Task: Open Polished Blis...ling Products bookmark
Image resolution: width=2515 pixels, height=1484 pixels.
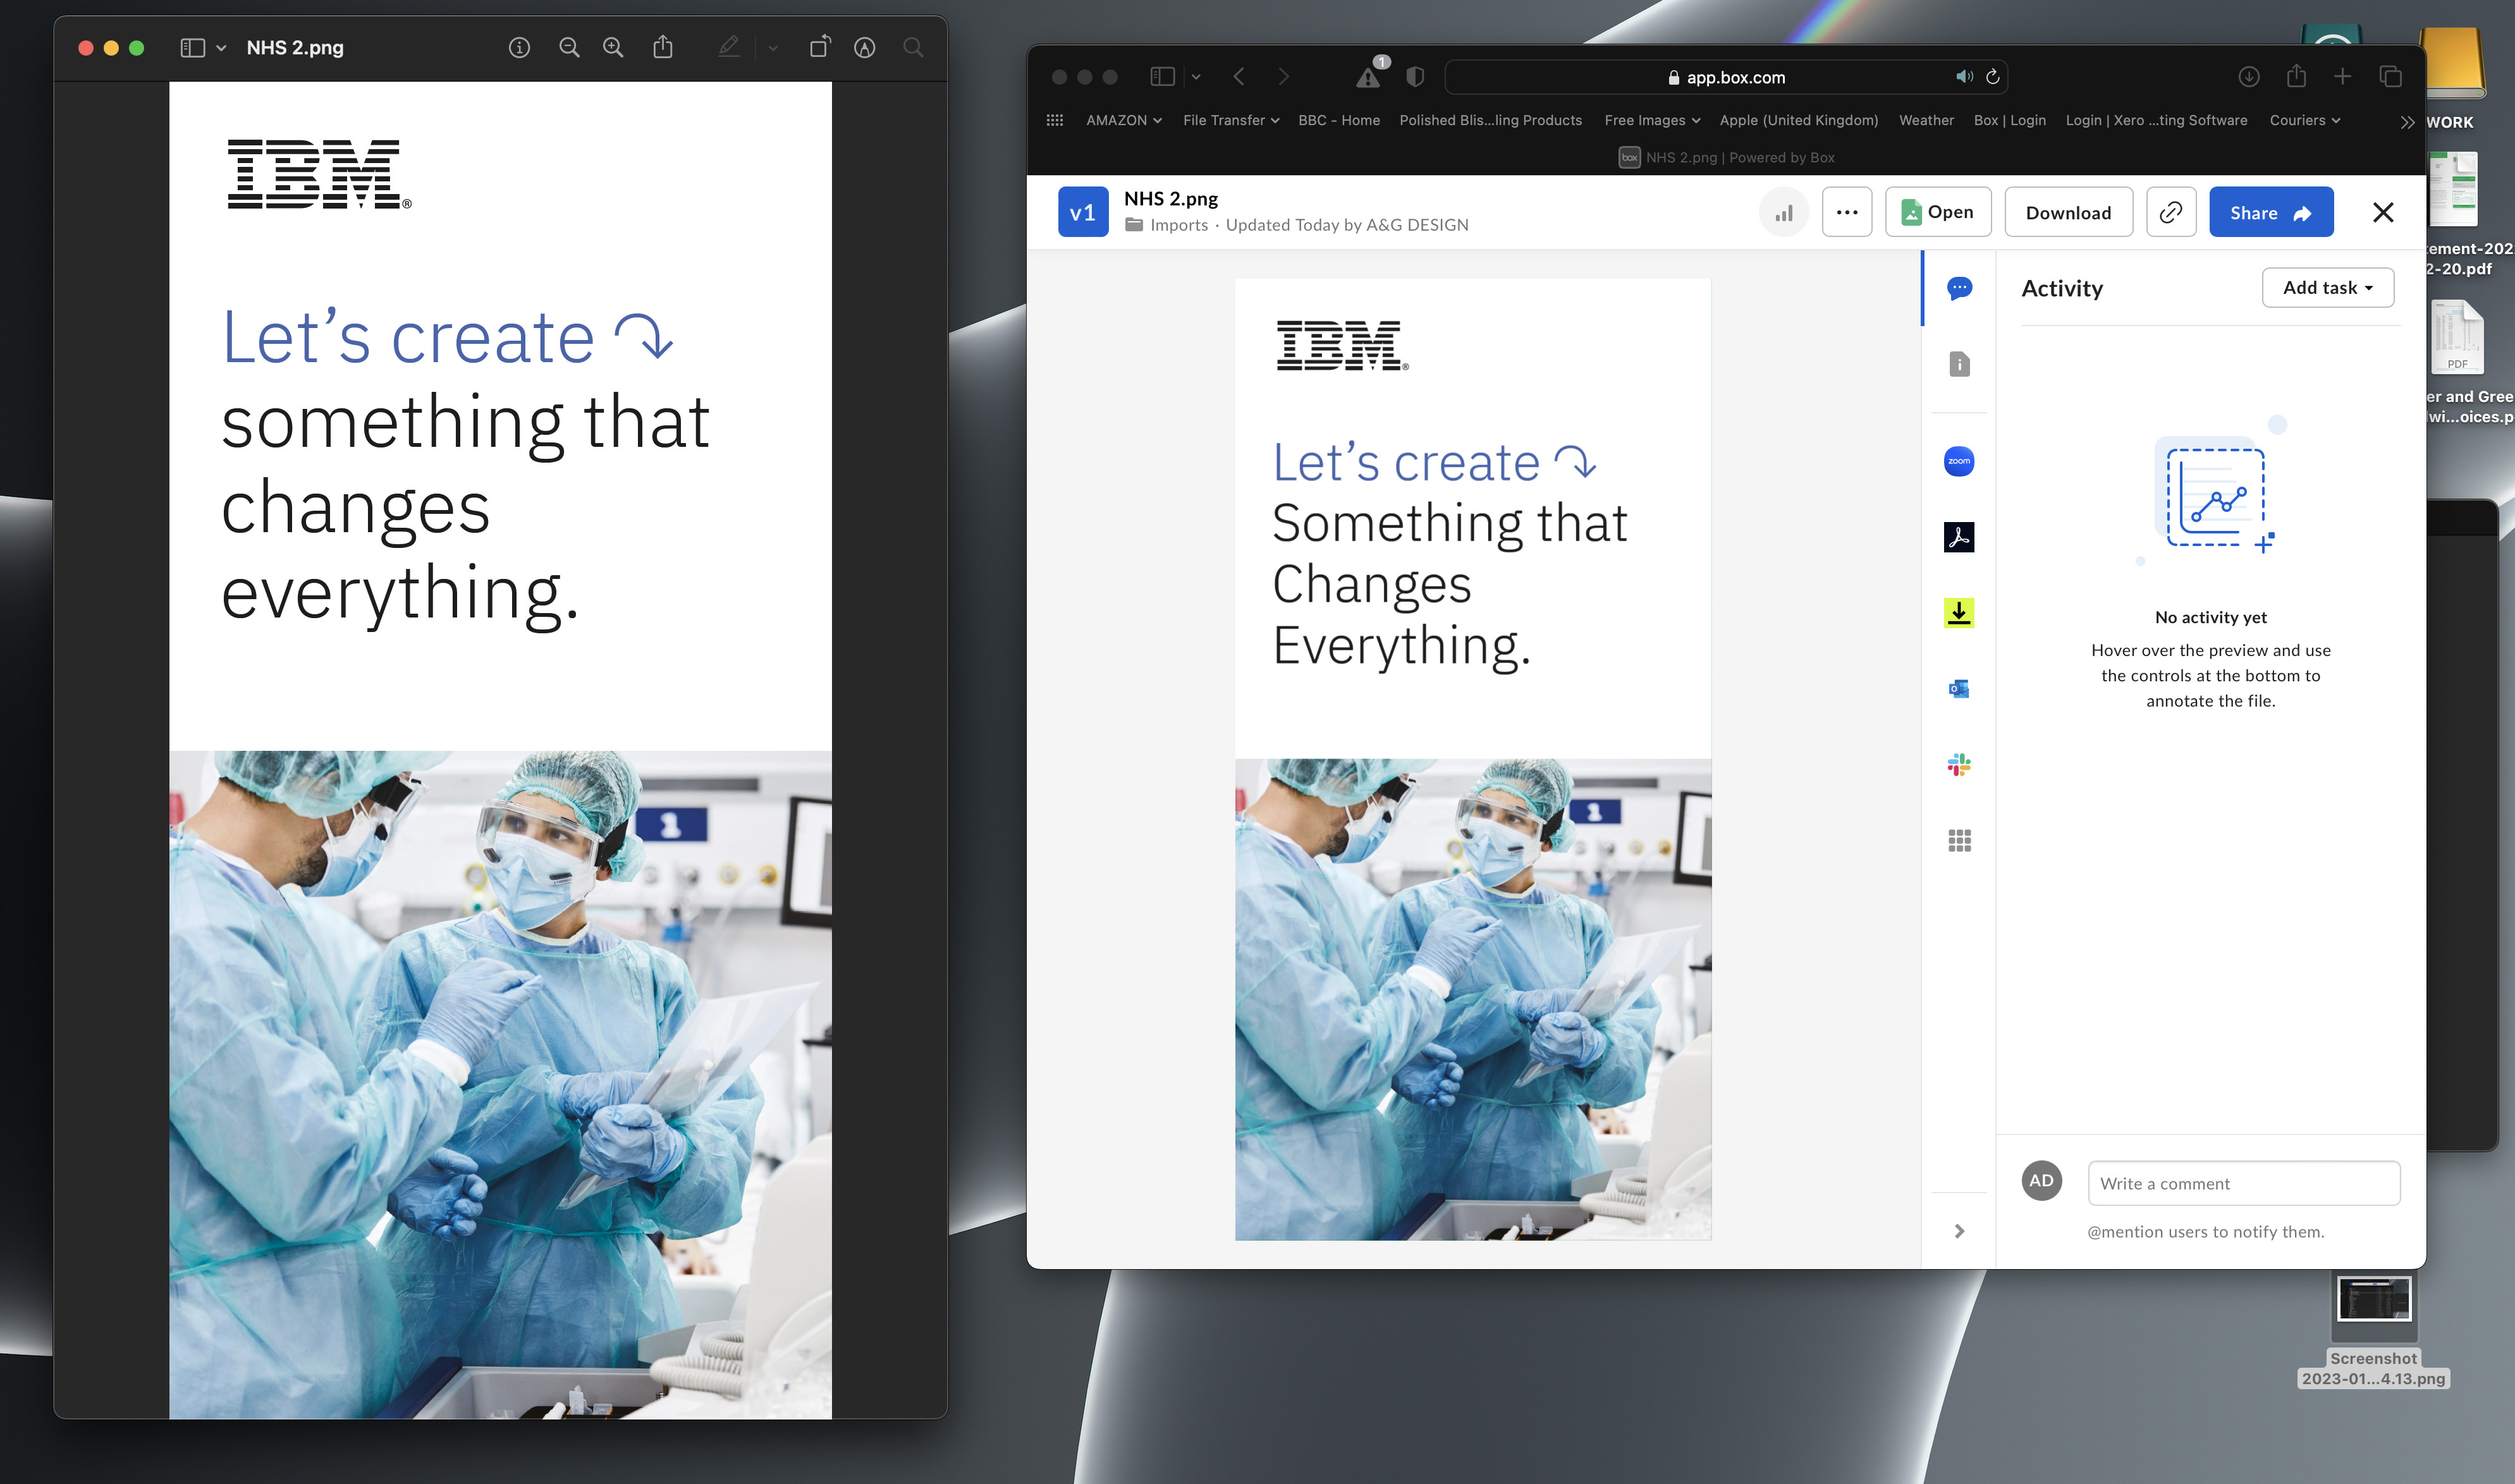Action: tap(1490, 120)
